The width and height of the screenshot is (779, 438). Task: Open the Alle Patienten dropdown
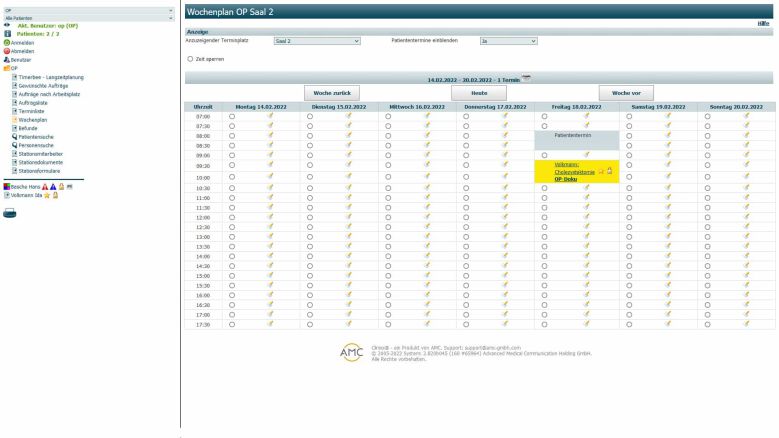(88, 18)
